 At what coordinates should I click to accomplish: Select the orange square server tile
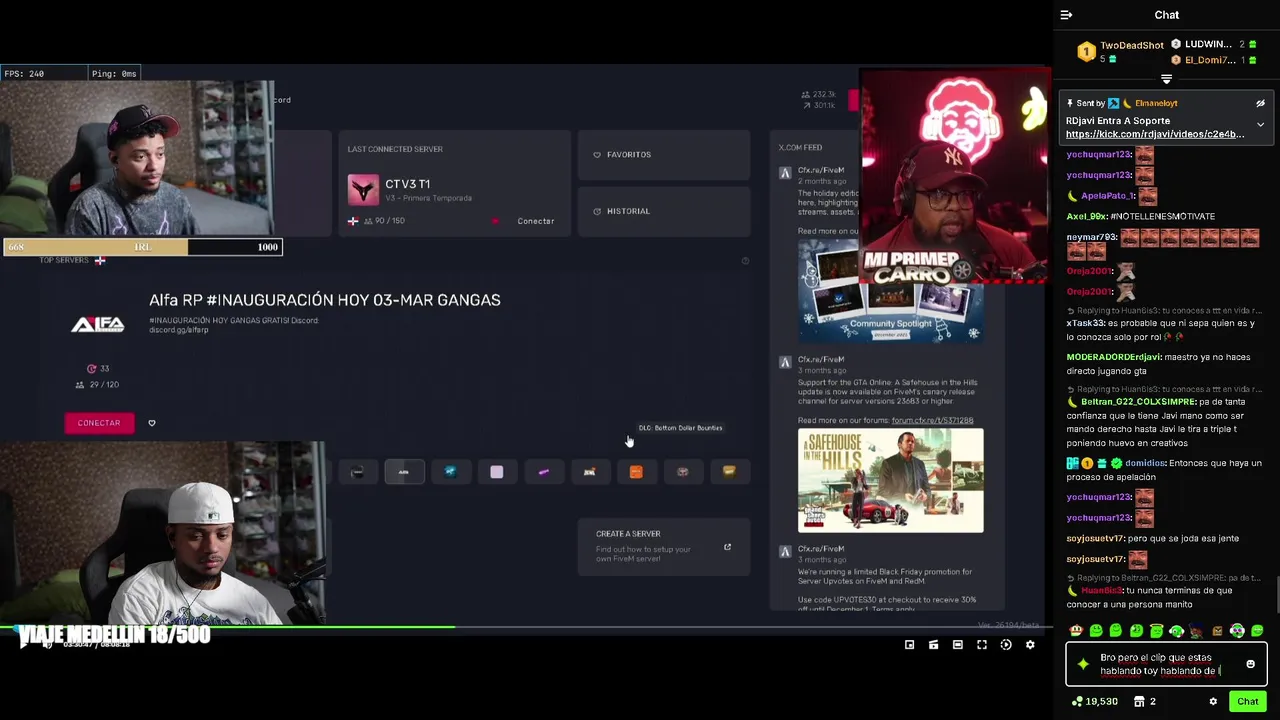pos(636,472)
